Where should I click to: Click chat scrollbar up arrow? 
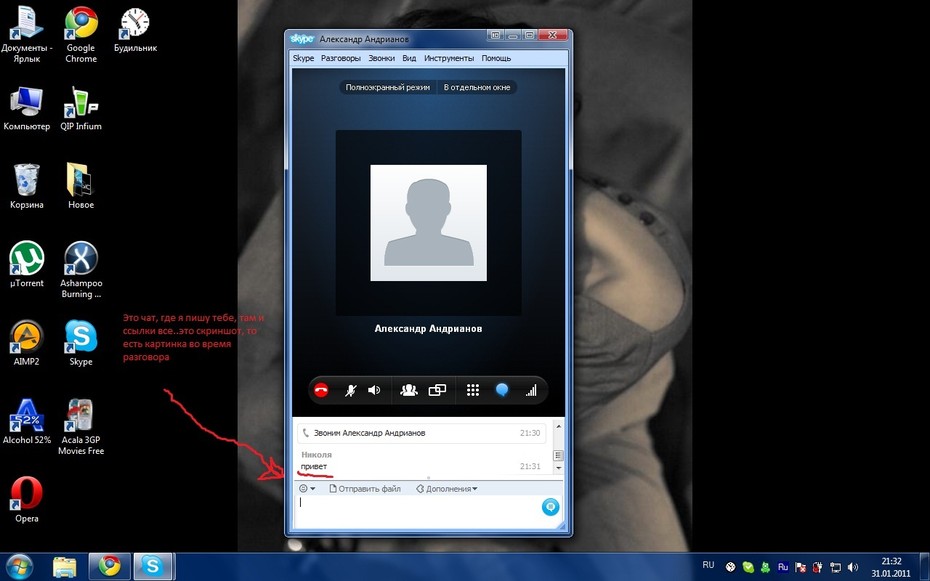(558, 426)
